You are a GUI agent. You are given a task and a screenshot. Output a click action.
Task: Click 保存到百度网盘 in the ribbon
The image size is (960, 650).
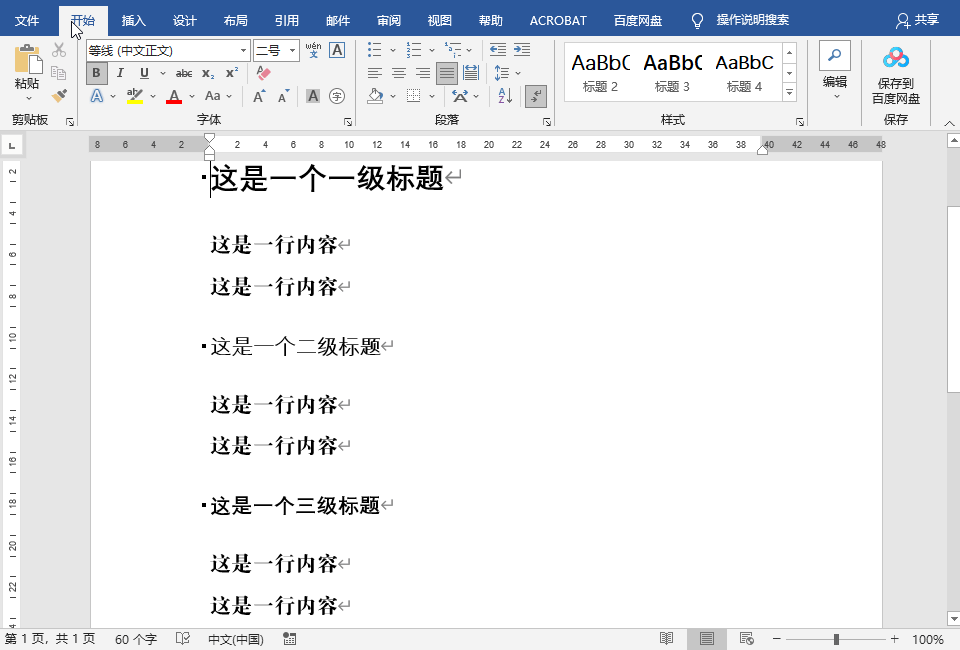(895, 75)
